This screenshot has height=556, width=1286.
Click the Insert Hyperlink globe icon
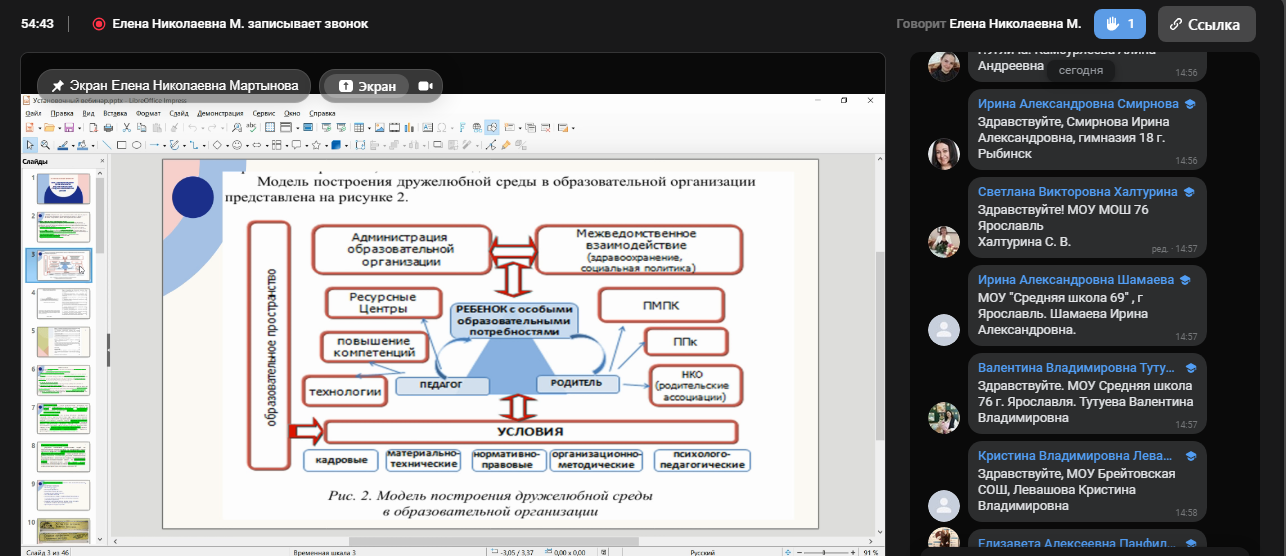click(477, 128)
